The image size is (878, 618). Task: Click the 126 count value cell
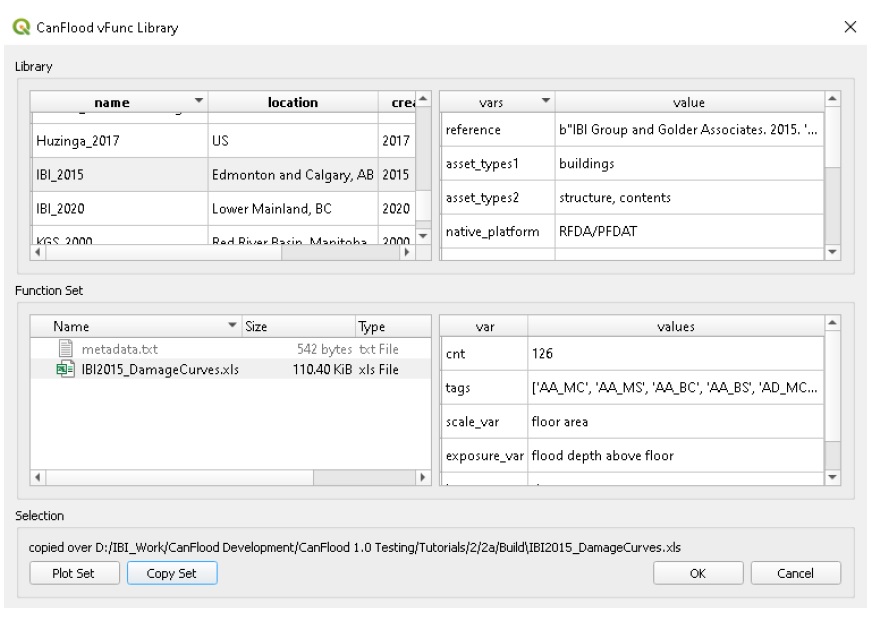click(676, 354)
